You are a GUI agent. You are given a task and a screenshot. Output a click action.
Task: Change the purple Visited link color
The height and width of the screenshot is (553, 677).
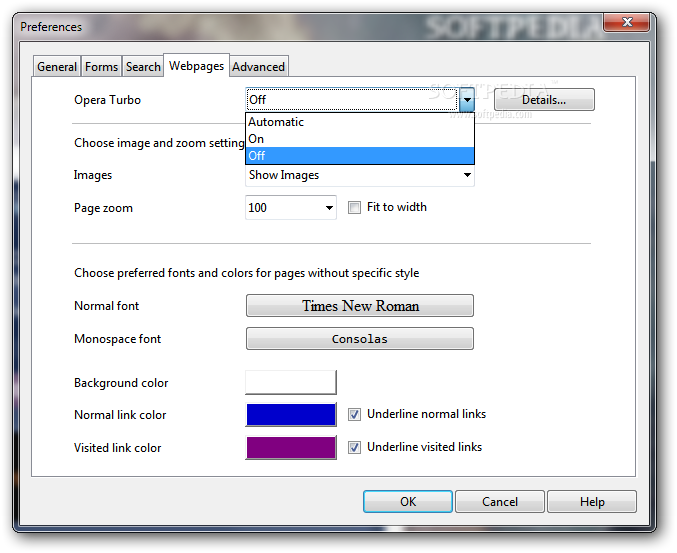291,447
